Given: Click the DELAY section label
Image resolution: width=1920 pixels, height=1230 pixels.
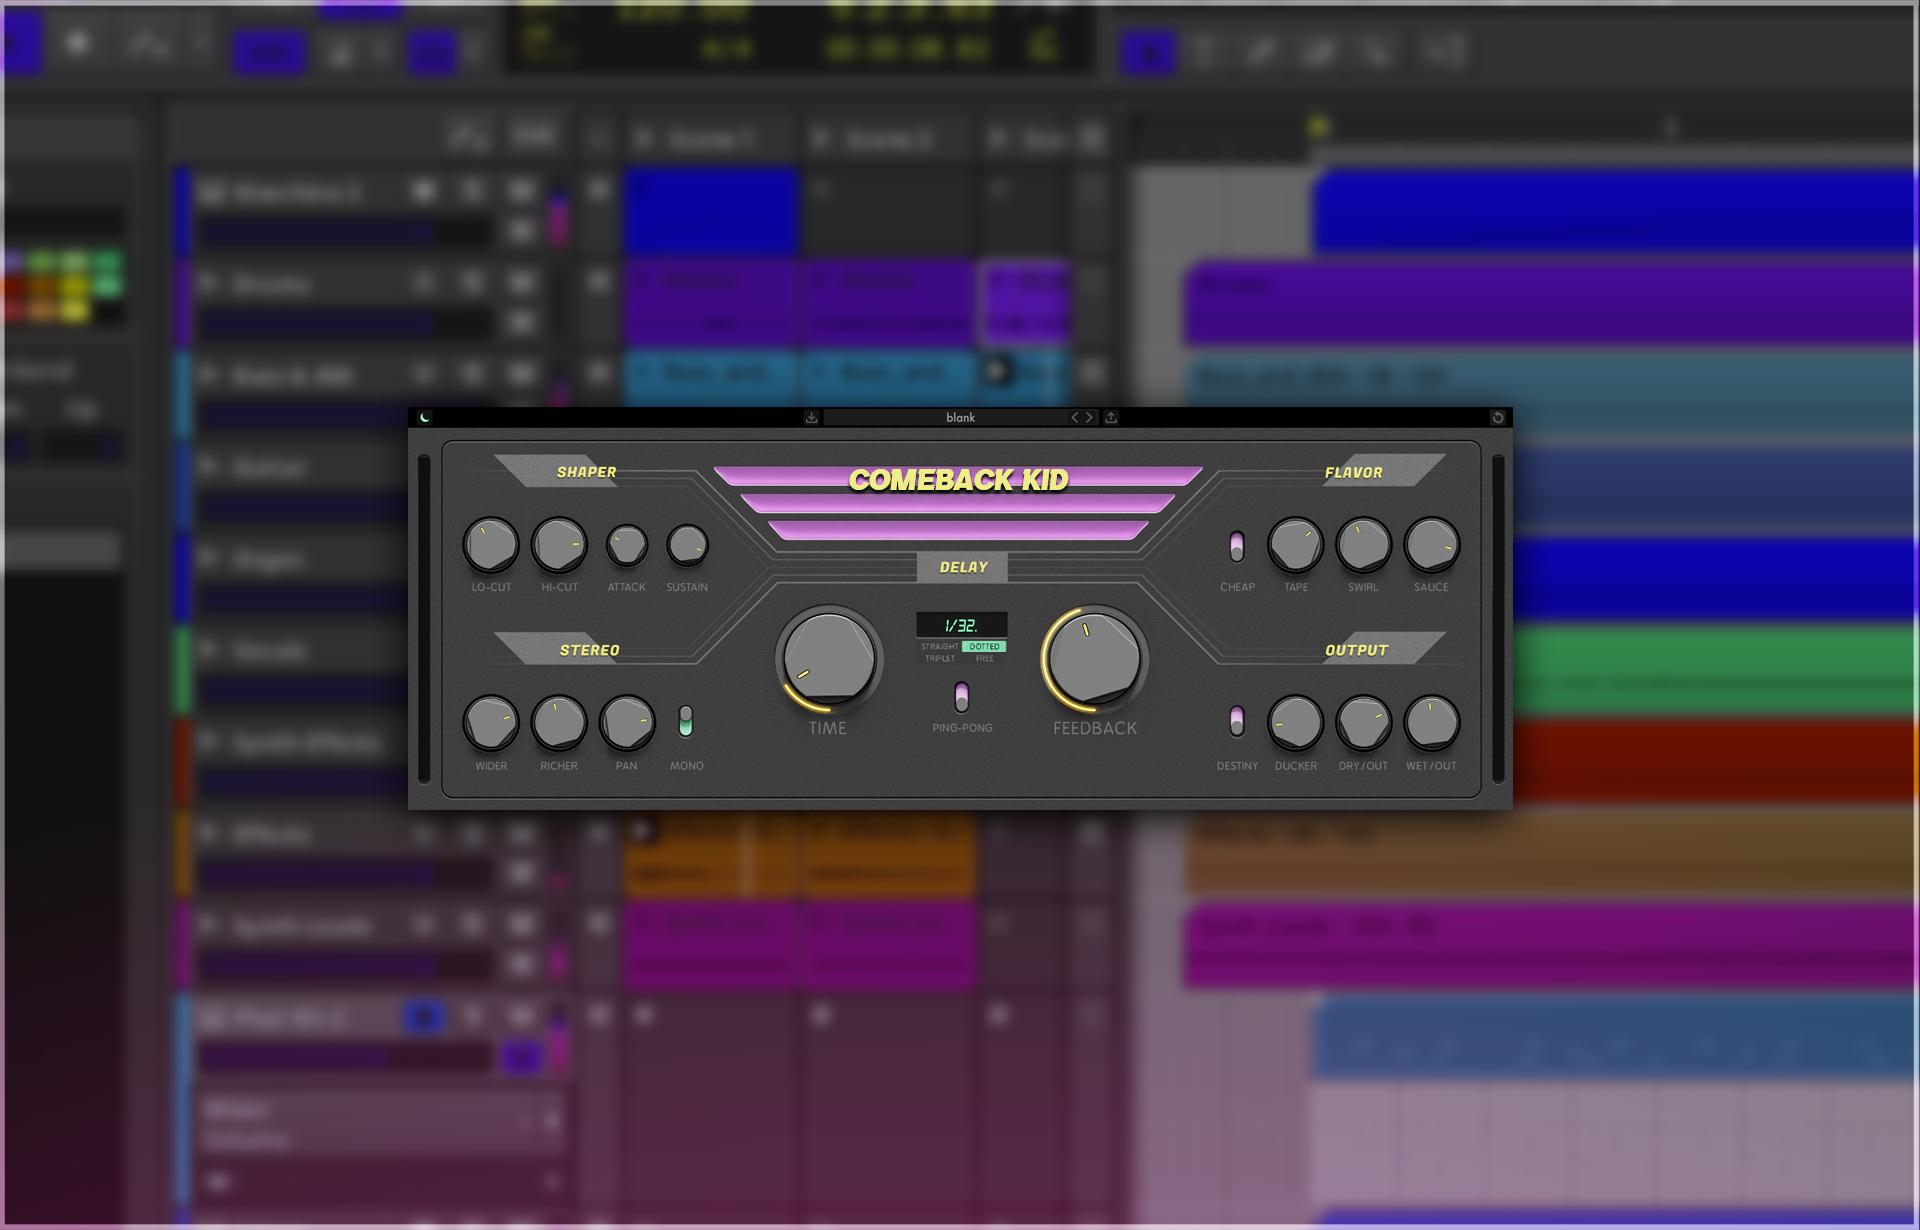Looking at the screenshot, I should 963,567.
